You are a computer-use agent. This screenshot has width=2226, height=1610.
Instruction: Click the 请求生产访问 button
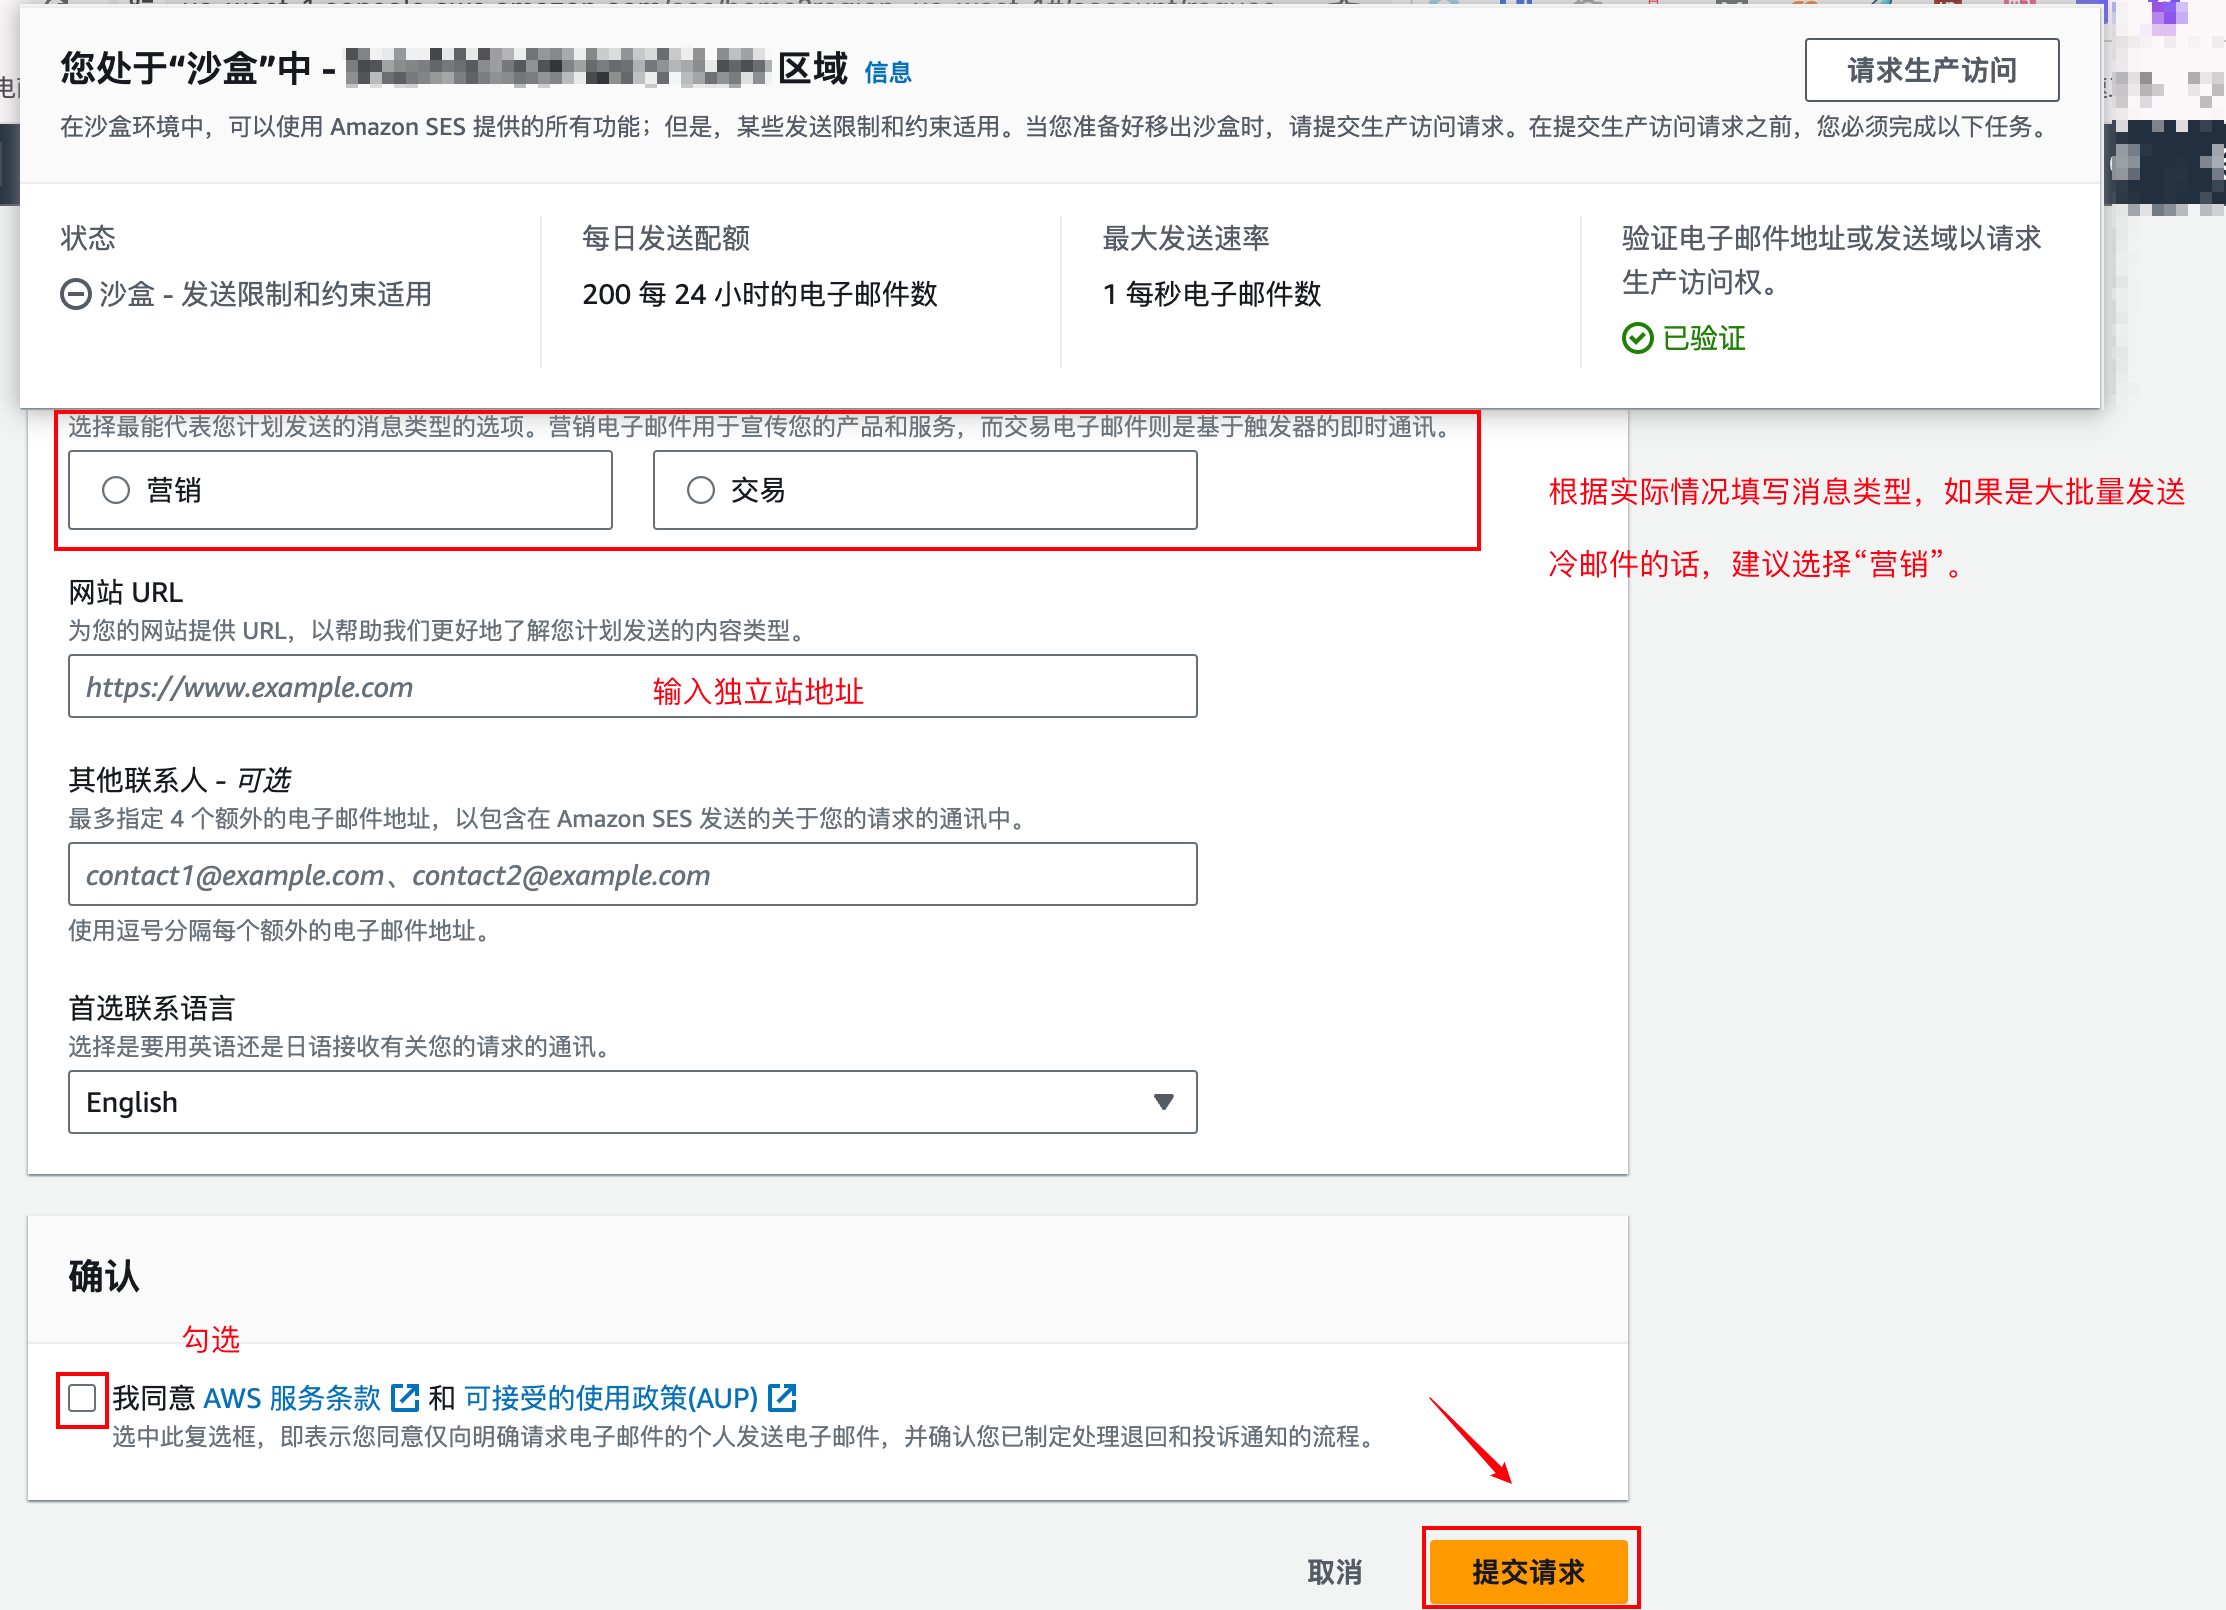1931,70
